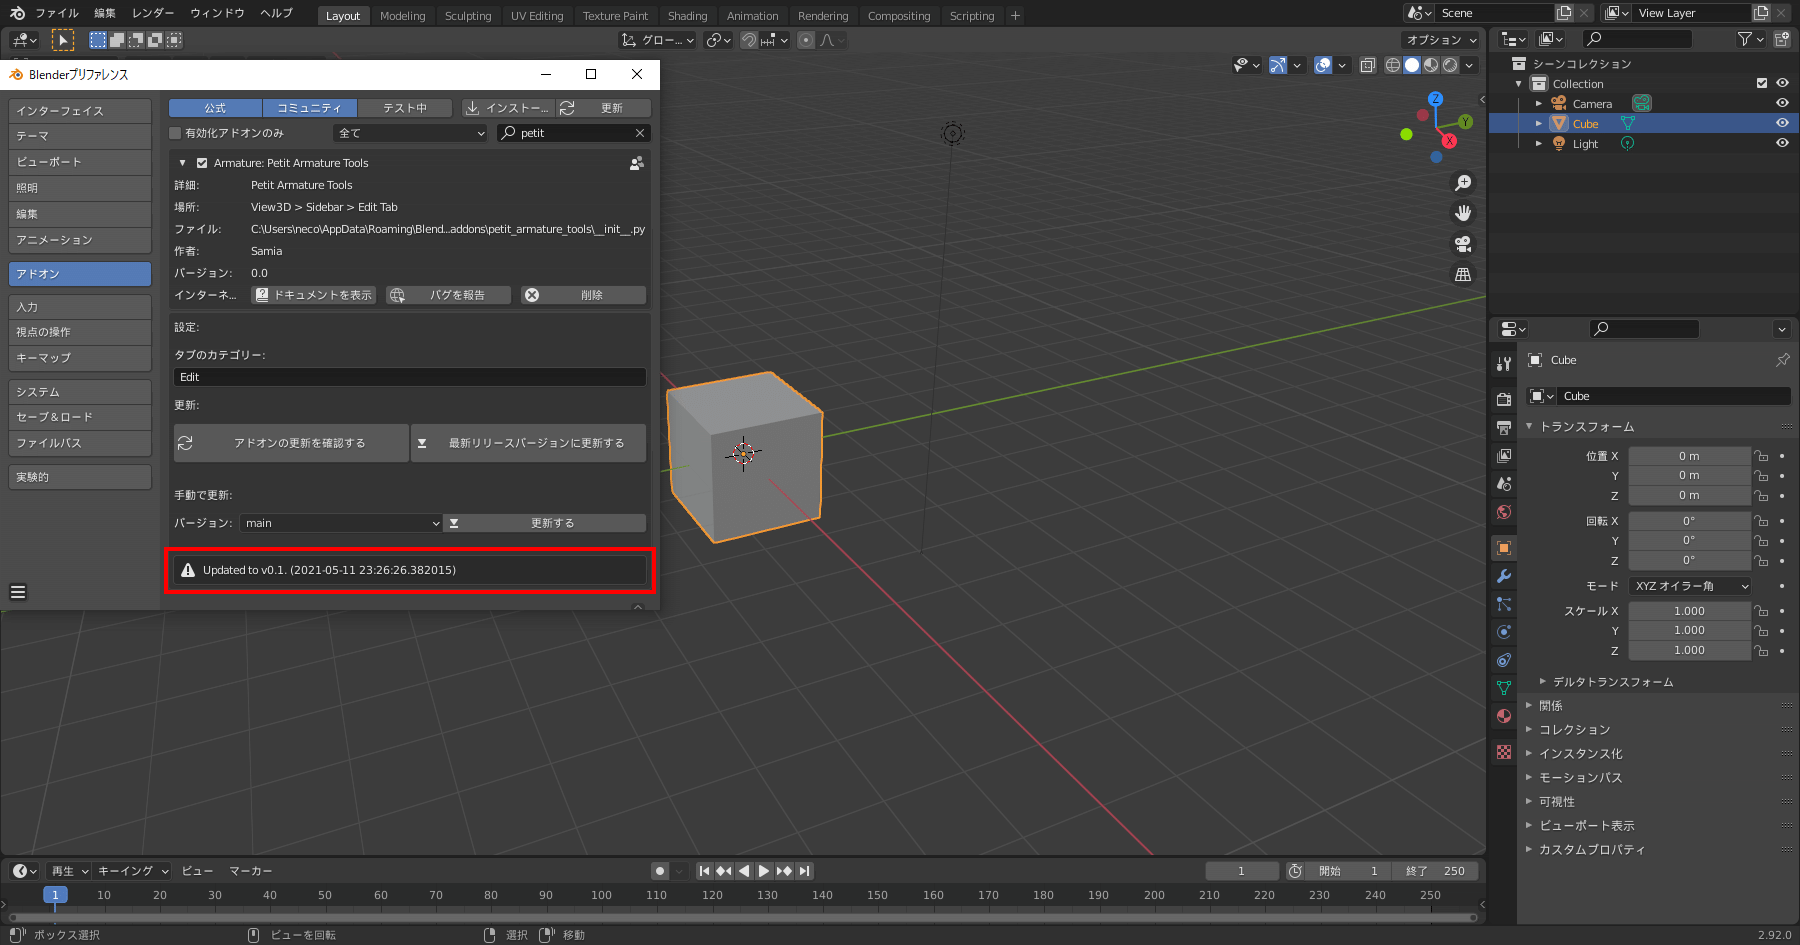Click the pan view hand icon
The image size is (1800, 945).
coord(1463,213)
